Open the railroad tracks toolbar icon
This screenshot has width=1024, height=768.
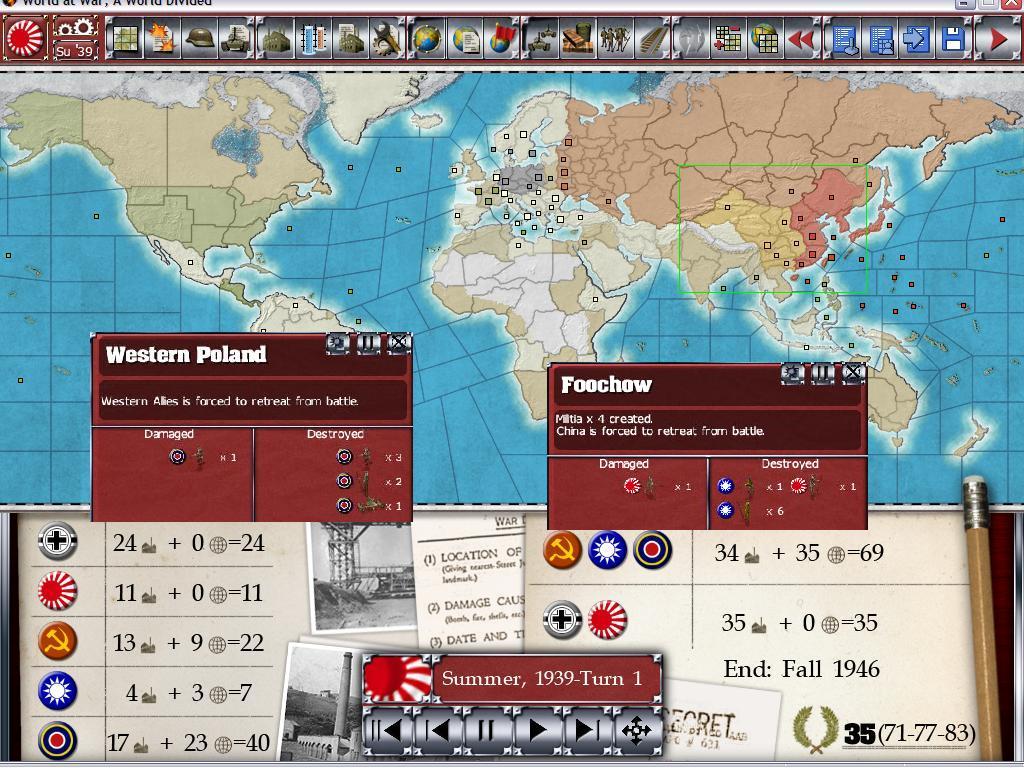[652, 39]
